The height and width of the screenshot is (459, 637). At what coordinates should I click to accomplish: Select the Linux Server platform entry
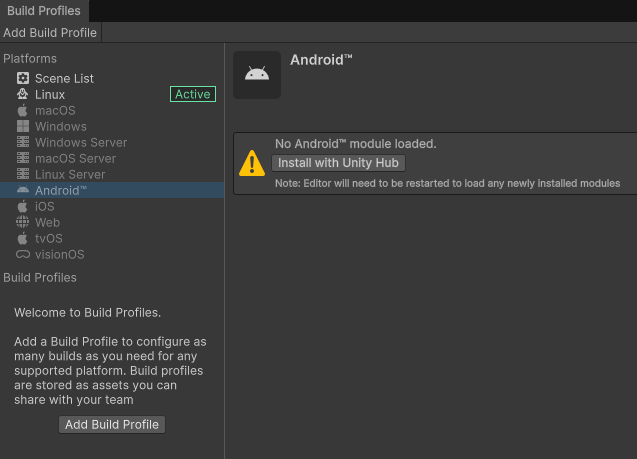pos(70,174)
